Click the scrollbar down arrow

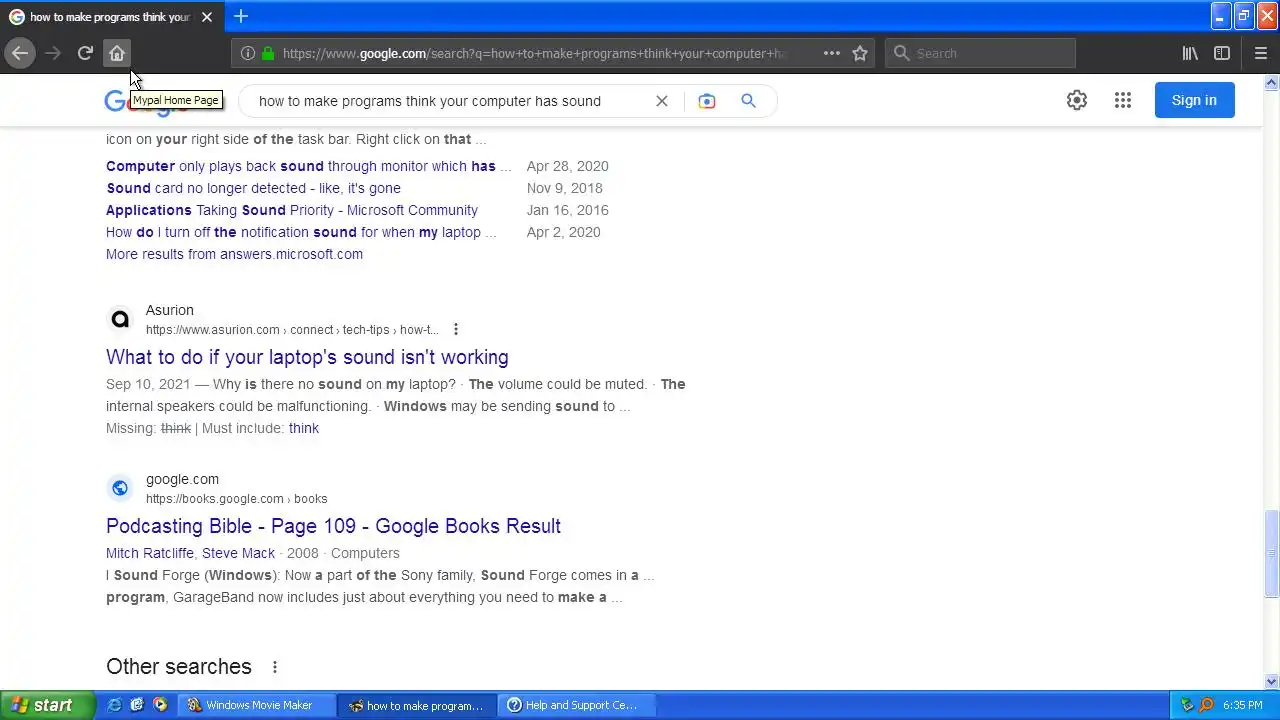coord(1272,682)
